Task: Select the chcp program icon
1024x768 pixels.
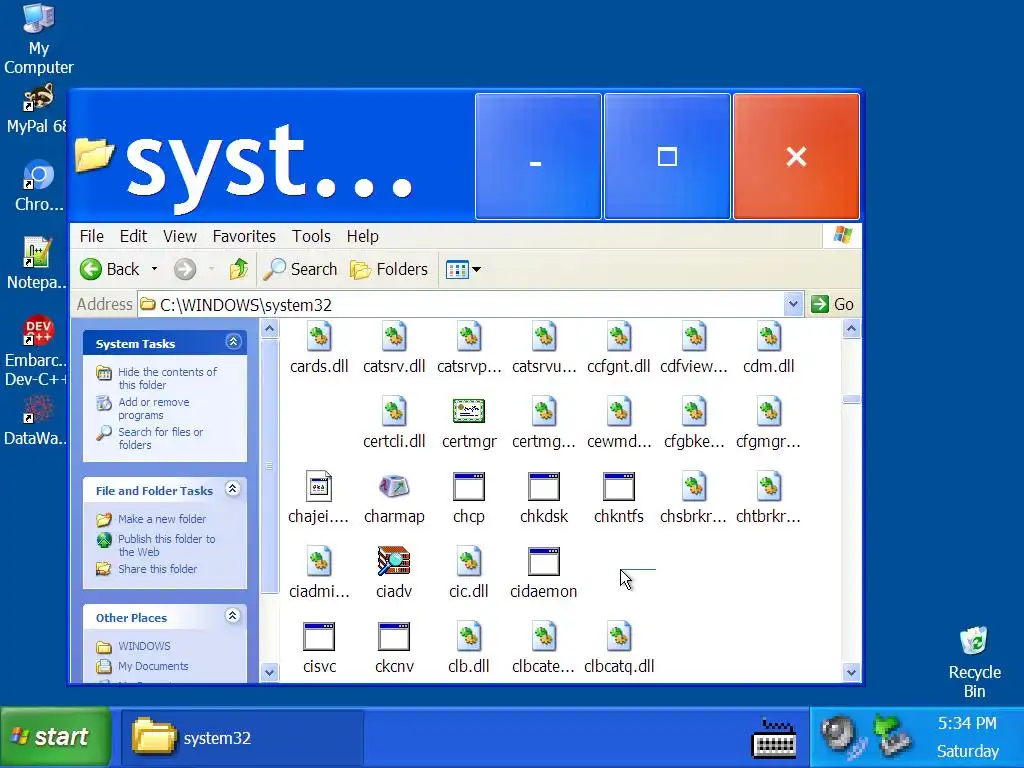Action: point(469,487)
